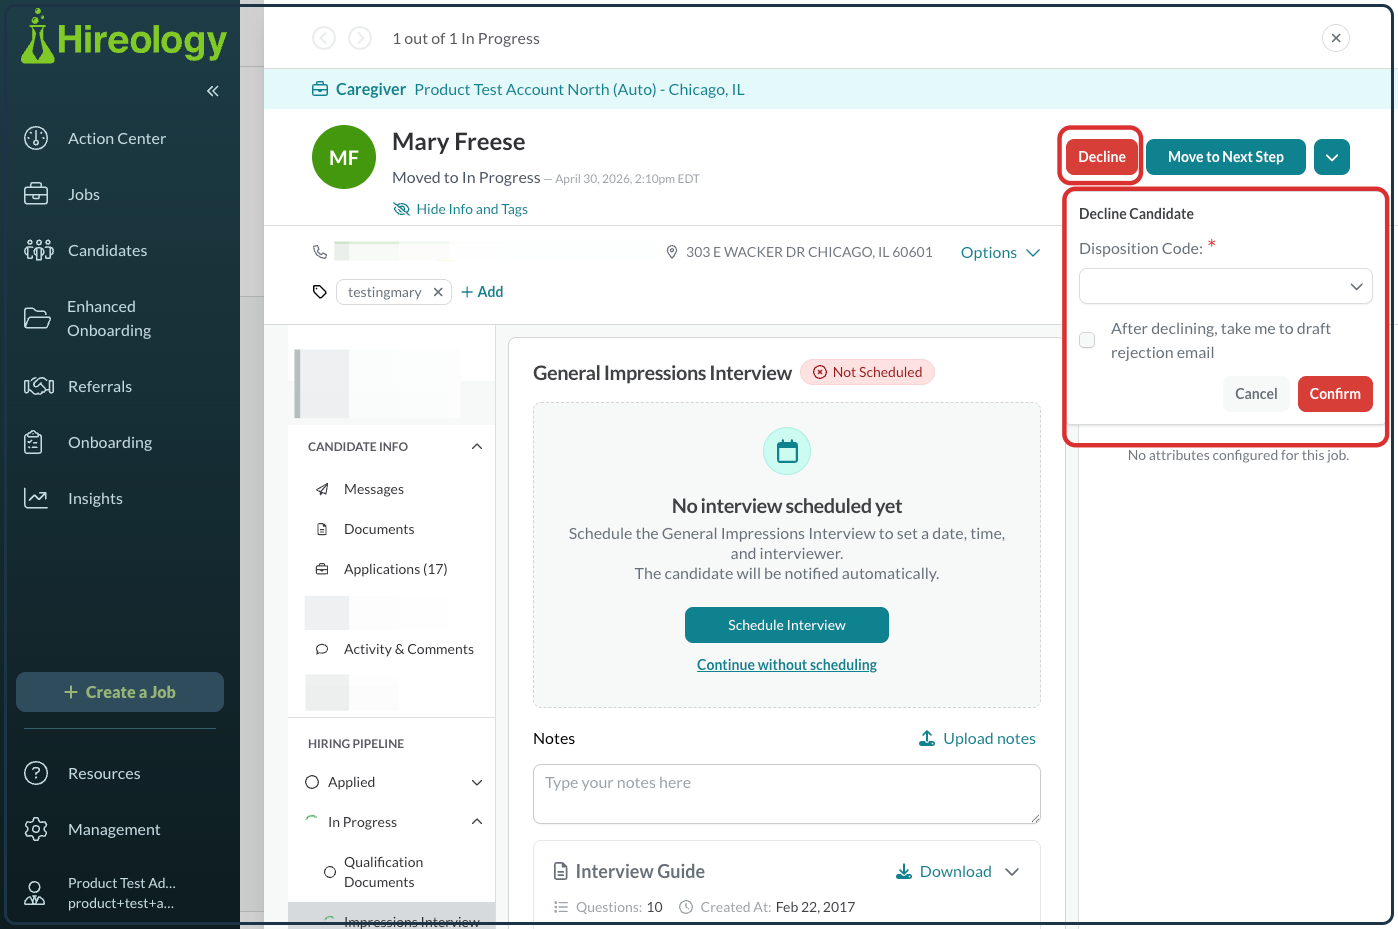Image resolution: width=1398 pixels, height=929 pixels.
Task: Go to next candidate arrow
Action: point(360,38)
